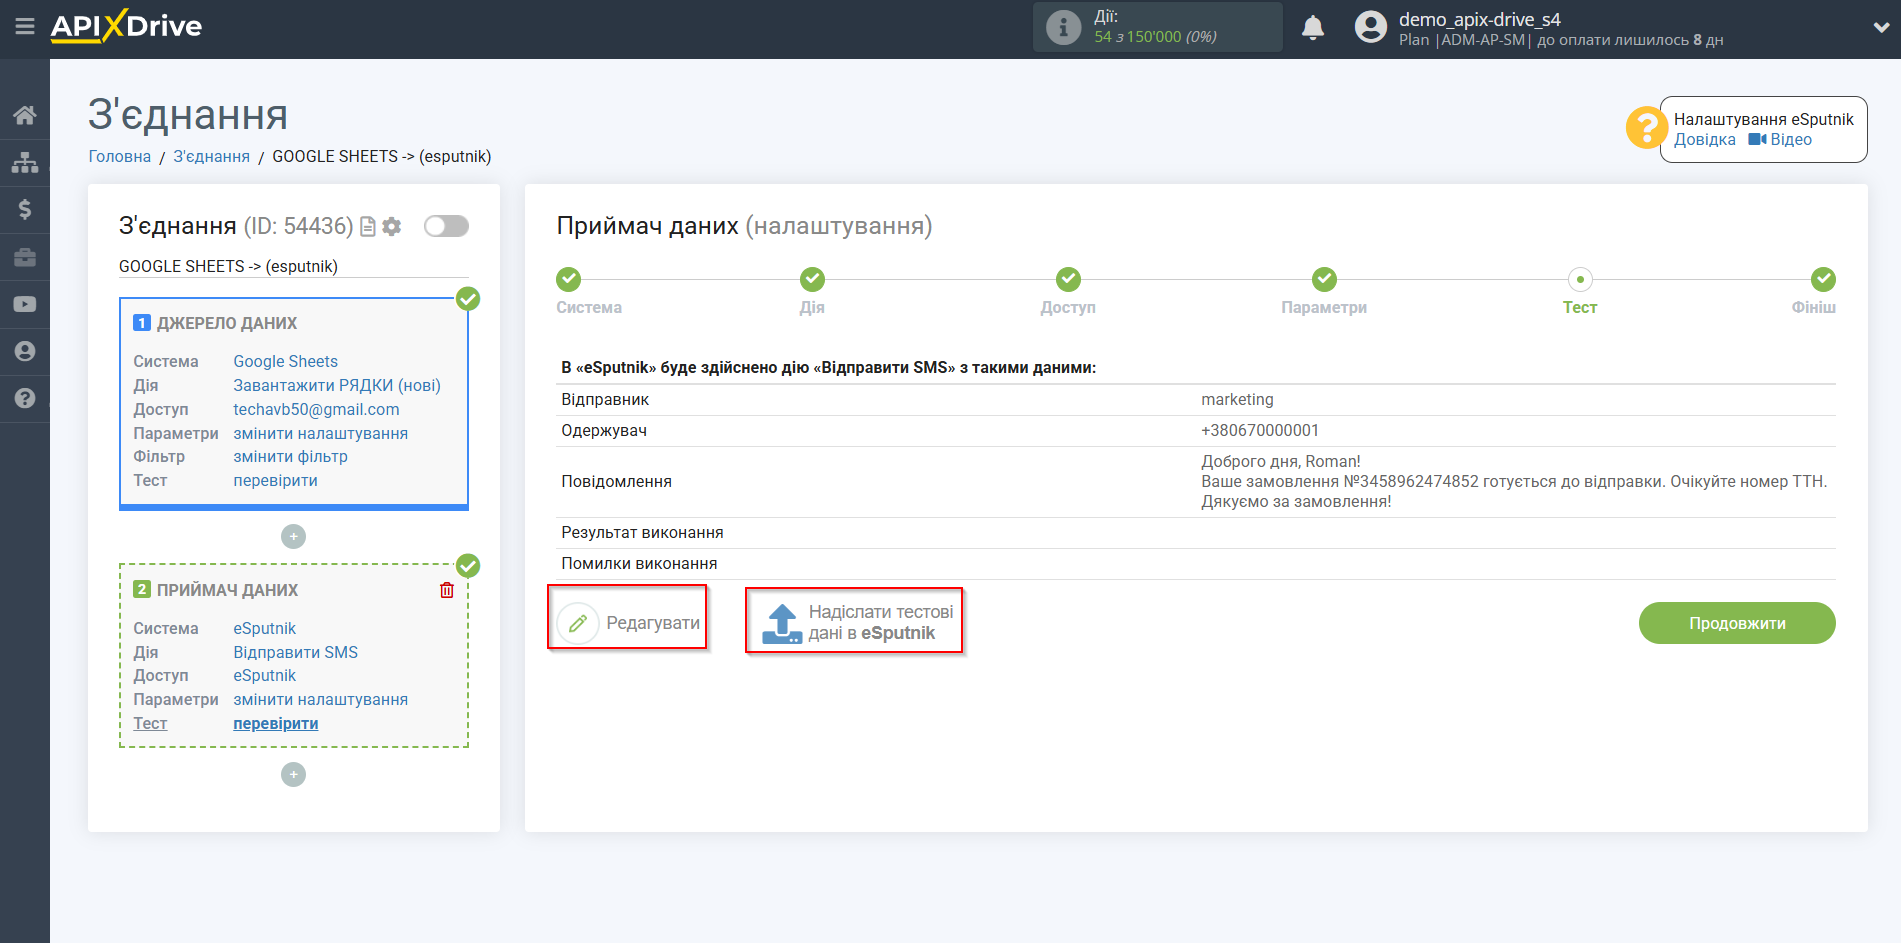Add step with plus below data receiver
This screenshot has height=943, width=1901.
[x=293, y=774]
